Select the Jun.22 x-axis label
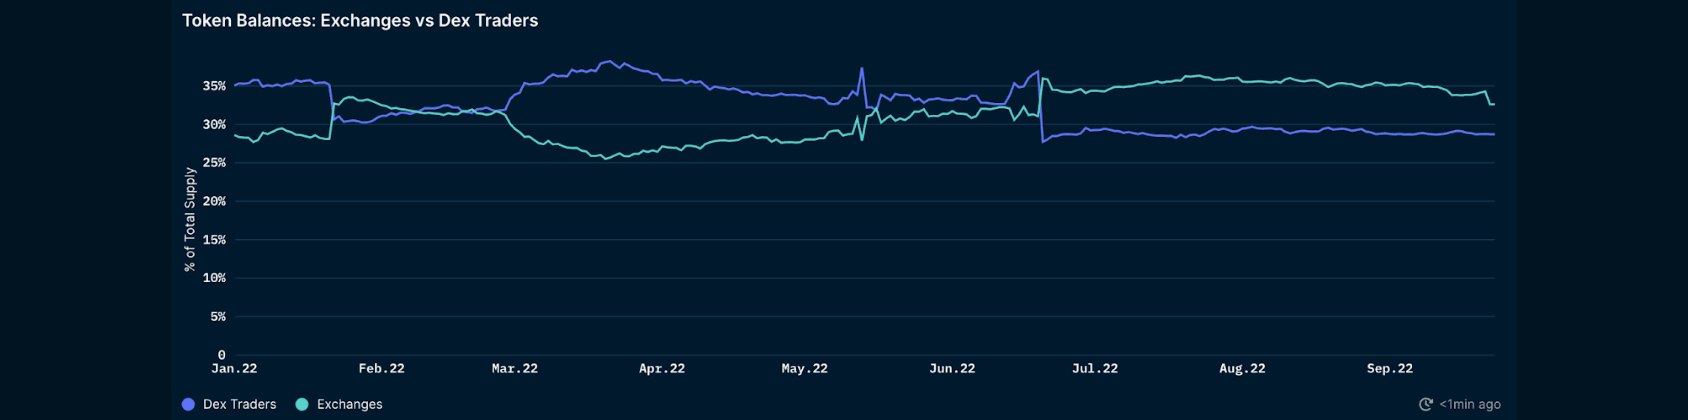The image size is (1688, 420). tap(951, 368)
